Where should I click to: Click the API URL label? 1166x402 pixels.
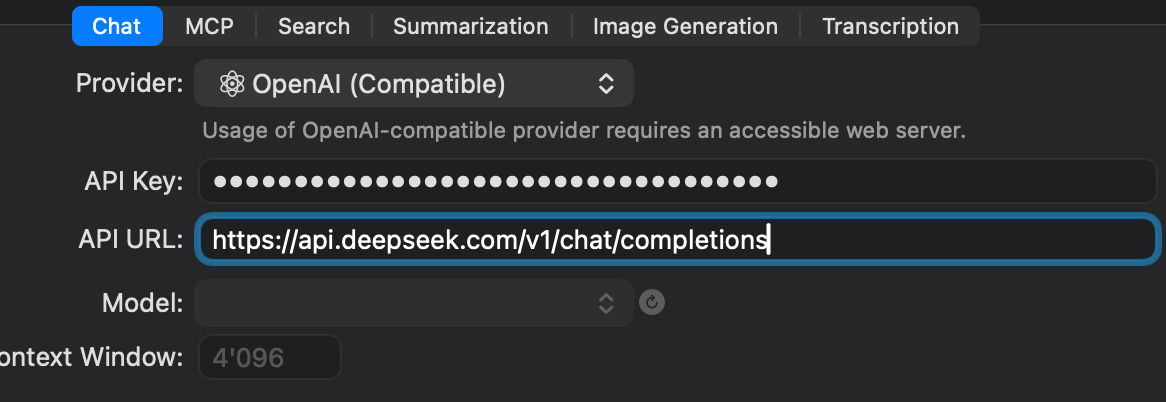point(131,239)
